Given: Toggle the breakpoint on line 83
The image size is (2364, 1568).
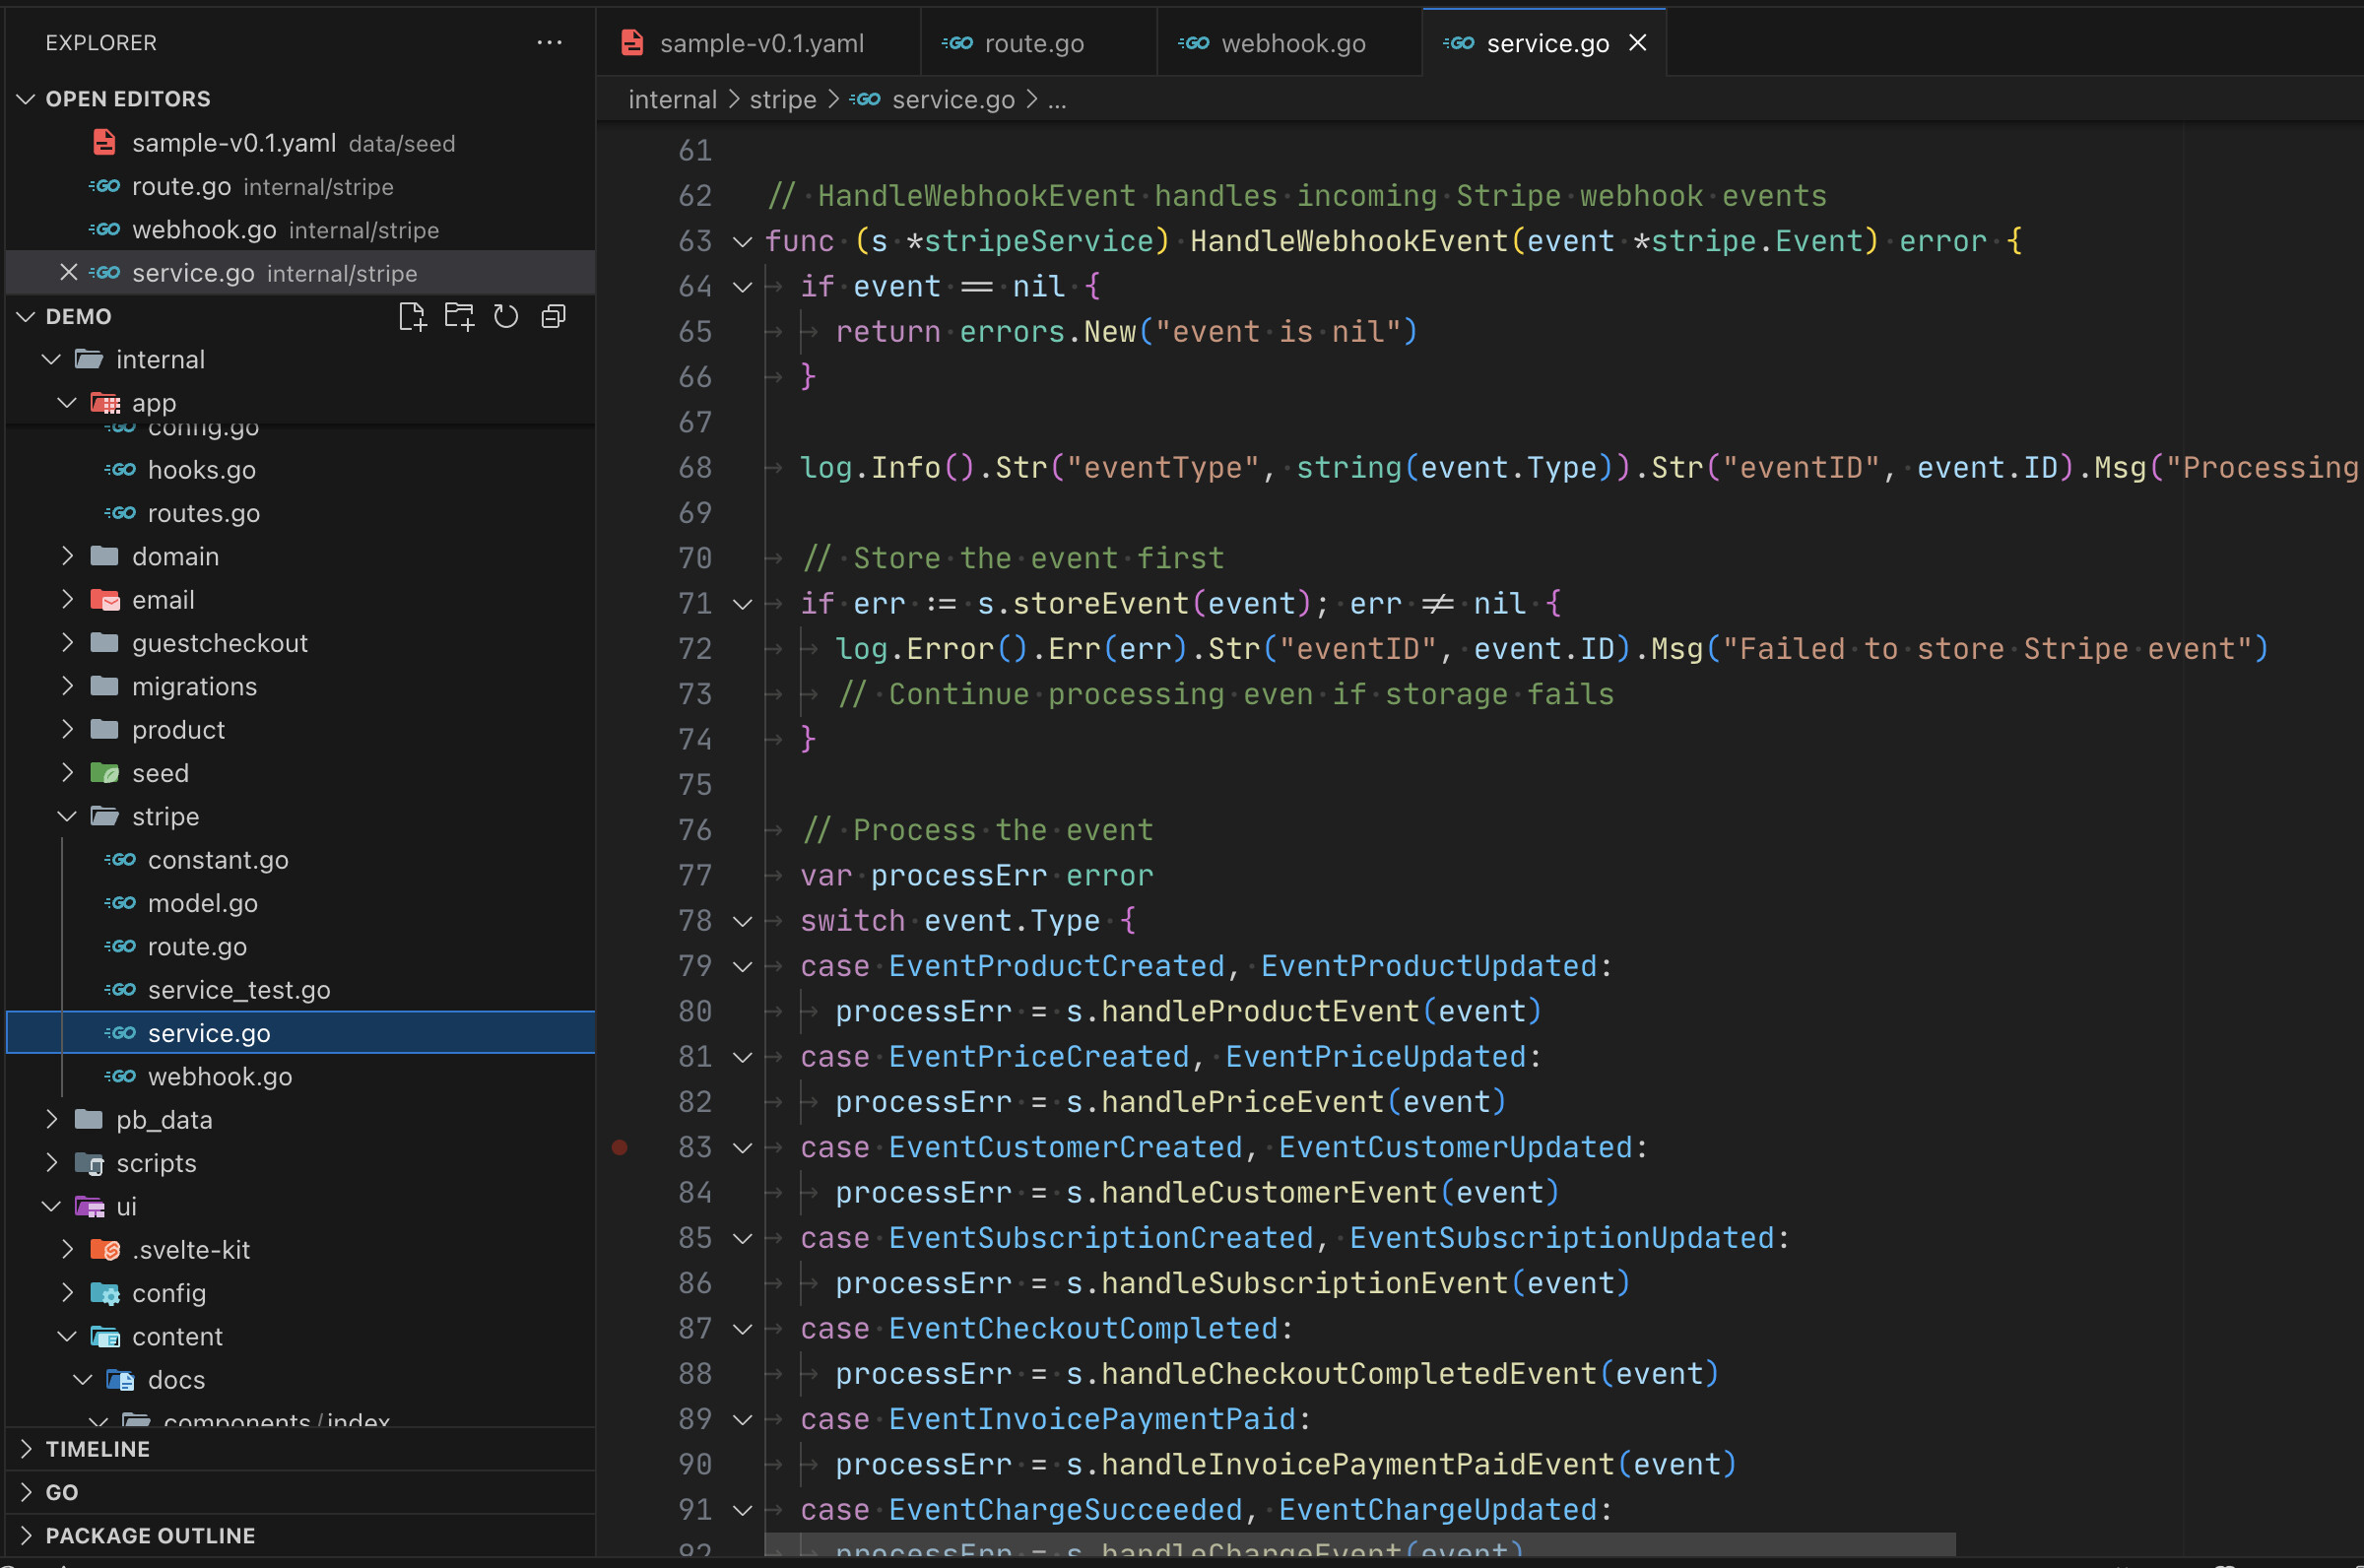Looking at the screenshot, I should coord(620,1147).
